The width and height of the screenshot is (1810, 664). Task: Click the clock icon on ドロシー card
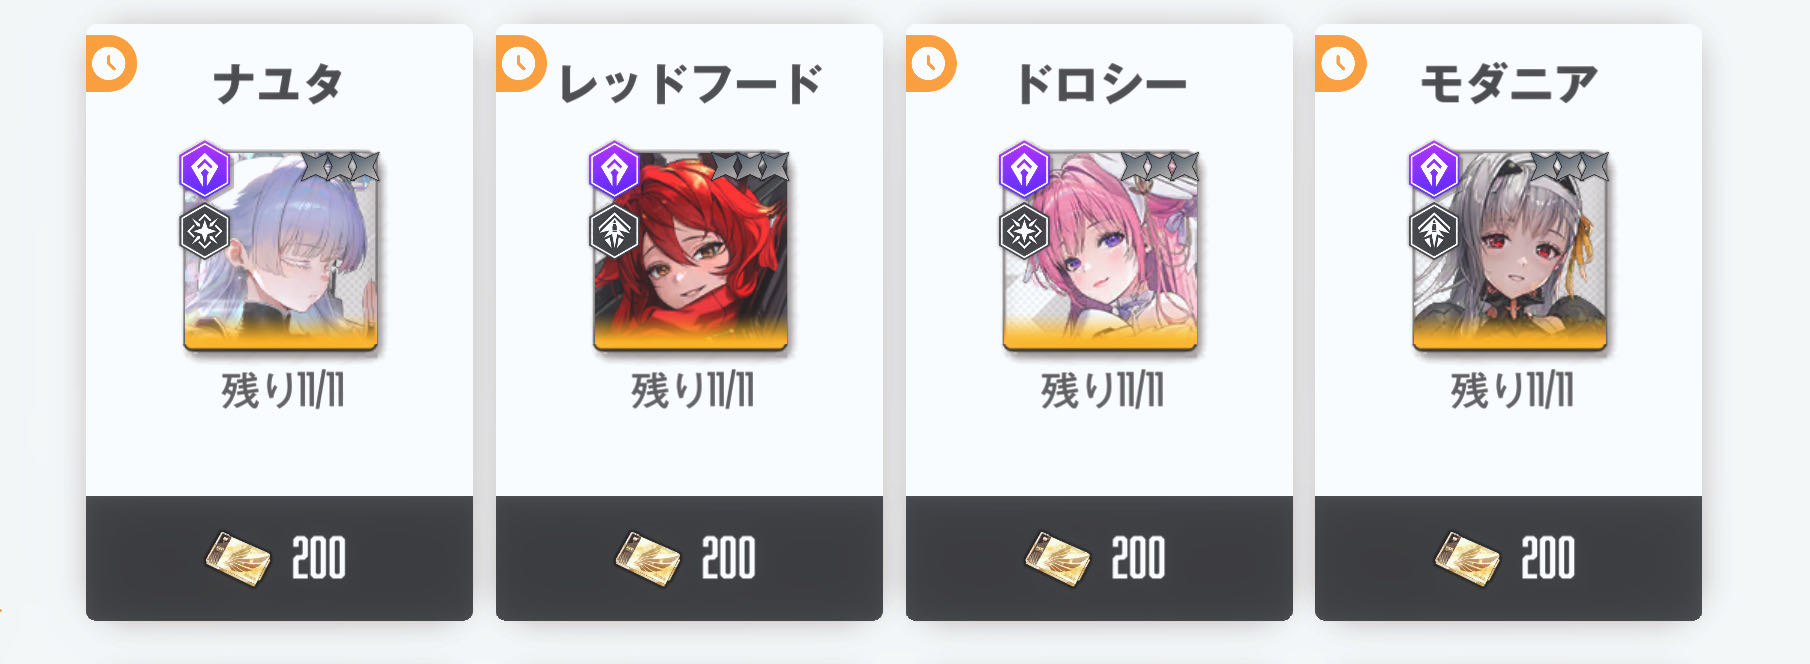929,63
